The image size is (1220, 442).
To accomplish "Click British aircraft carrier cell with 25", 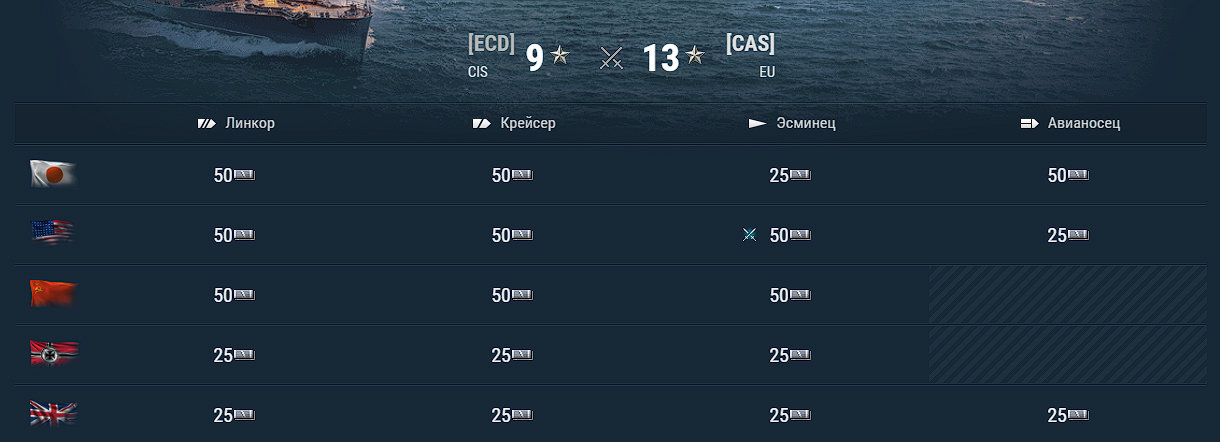I will pos(1068,415).
